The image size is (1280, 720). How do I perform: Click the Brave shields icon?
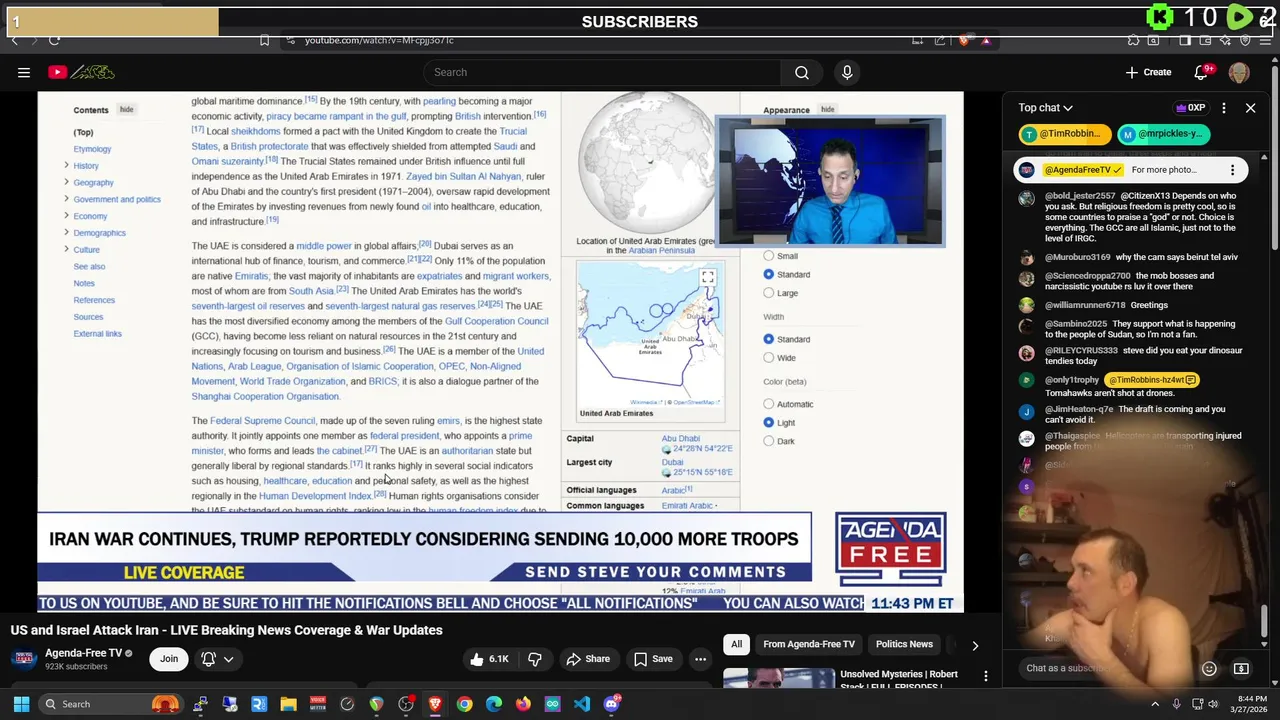click(963, 40)
